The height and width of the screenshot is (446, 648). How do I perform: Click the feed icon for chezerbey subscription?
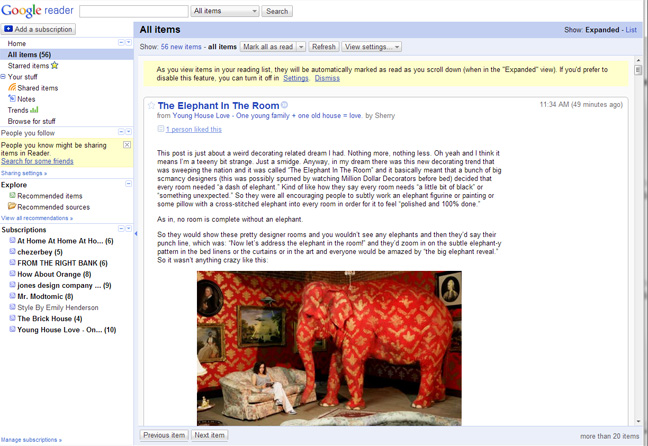click(13, 252)
